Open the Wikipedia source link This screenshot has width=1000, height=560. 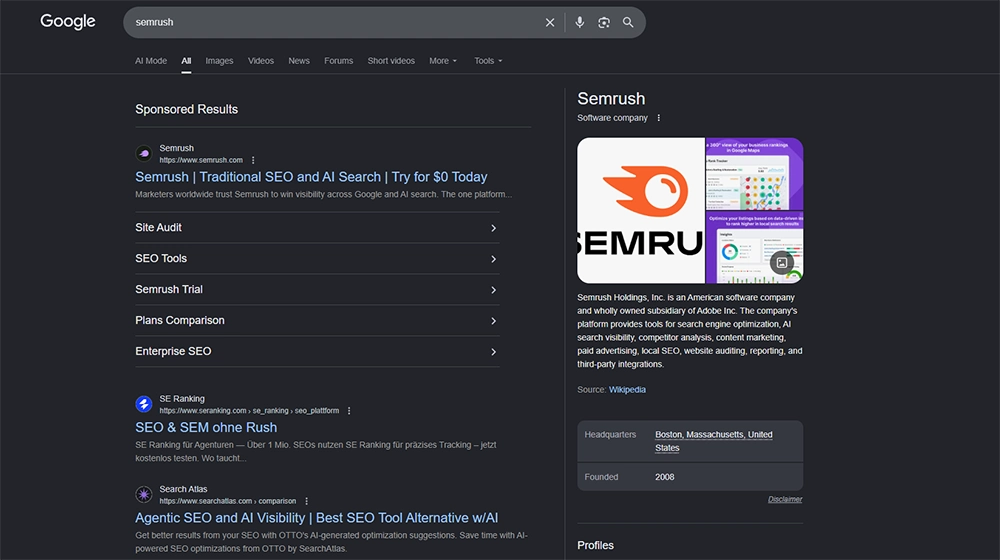[627, 390]
